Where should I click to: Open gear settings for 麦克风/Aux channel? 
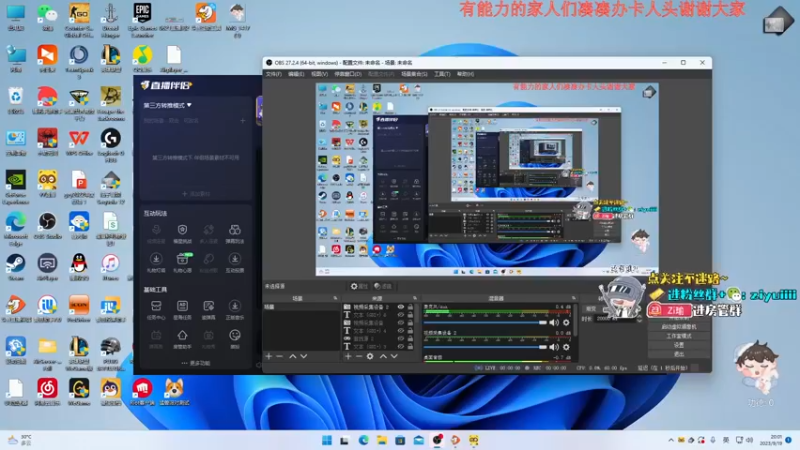click(566, 322)
